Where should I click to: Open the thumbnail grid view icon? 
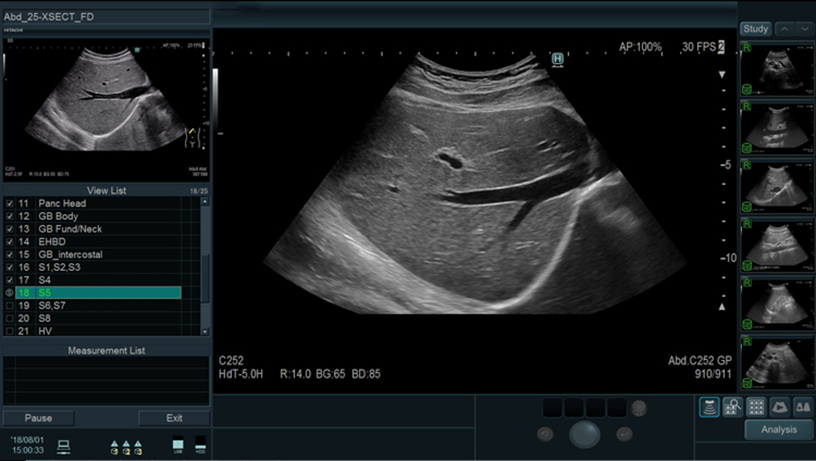[754, 406]
